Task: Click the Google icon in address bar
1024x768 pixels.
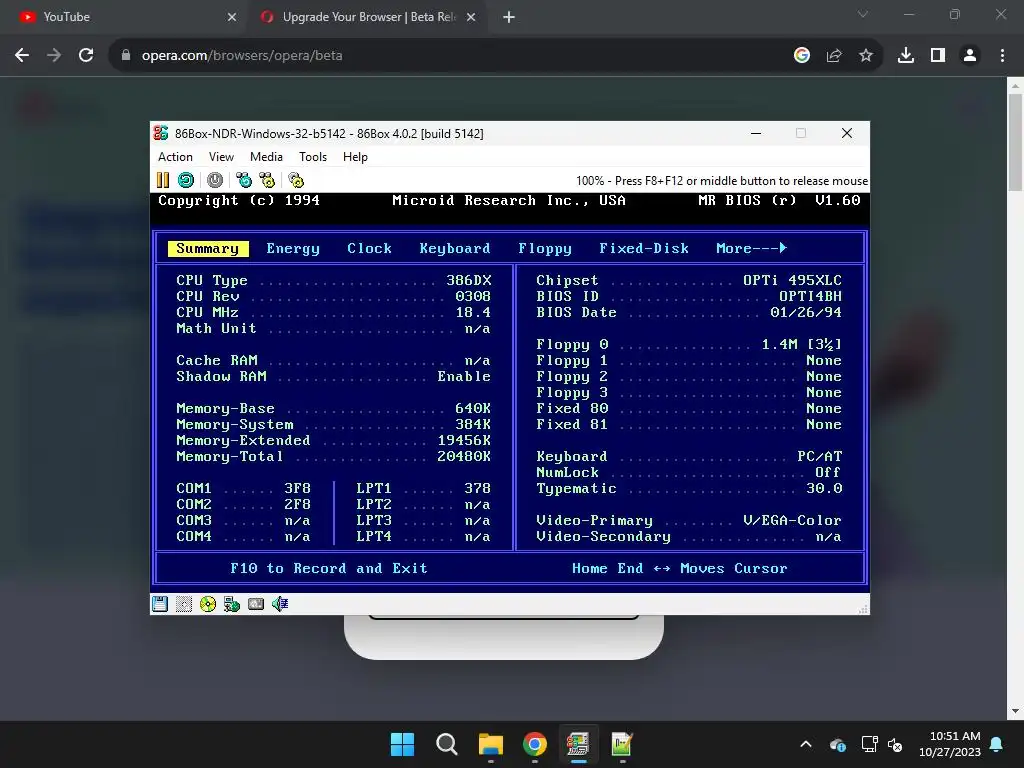Action: pos(802,56)
